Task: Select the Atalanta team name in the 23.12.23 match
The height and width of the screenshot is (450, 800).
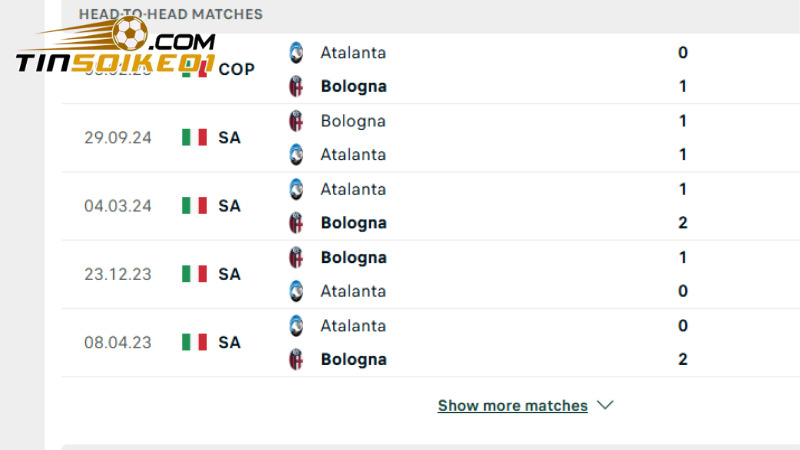Action: (x=353, y=291)
